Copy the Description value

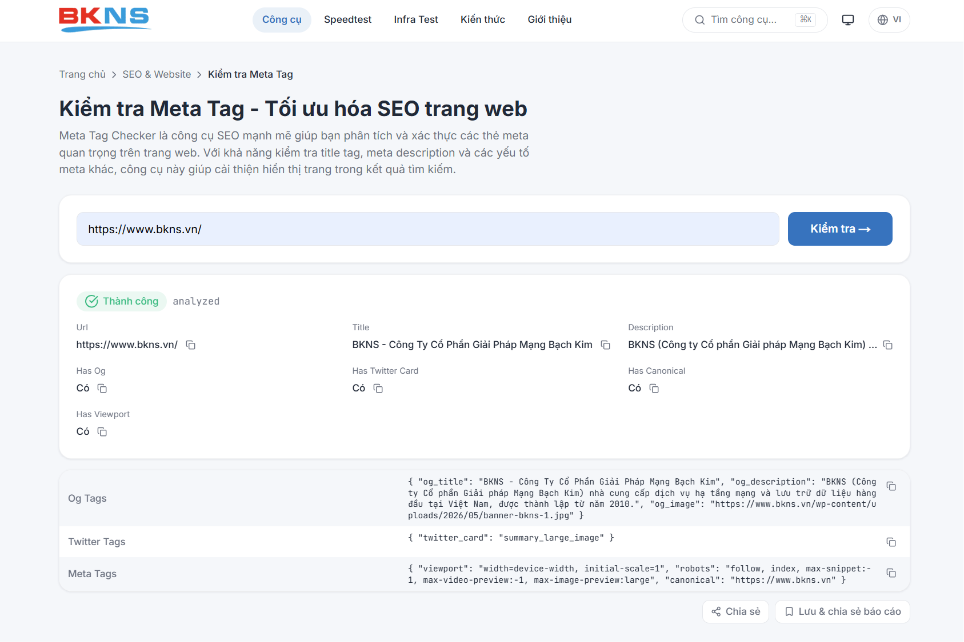[888, 345]
